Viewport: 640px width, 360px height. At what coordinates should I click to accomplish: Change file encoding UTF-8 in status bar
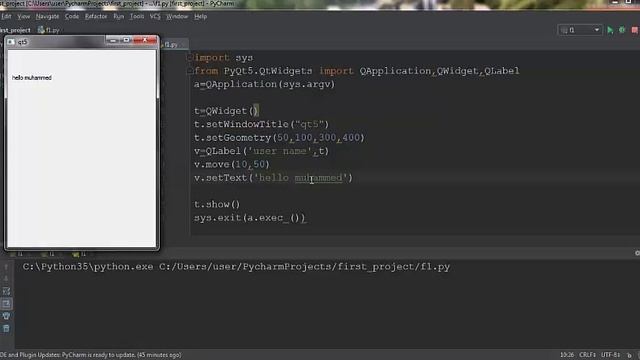click(x=610, y=355)
